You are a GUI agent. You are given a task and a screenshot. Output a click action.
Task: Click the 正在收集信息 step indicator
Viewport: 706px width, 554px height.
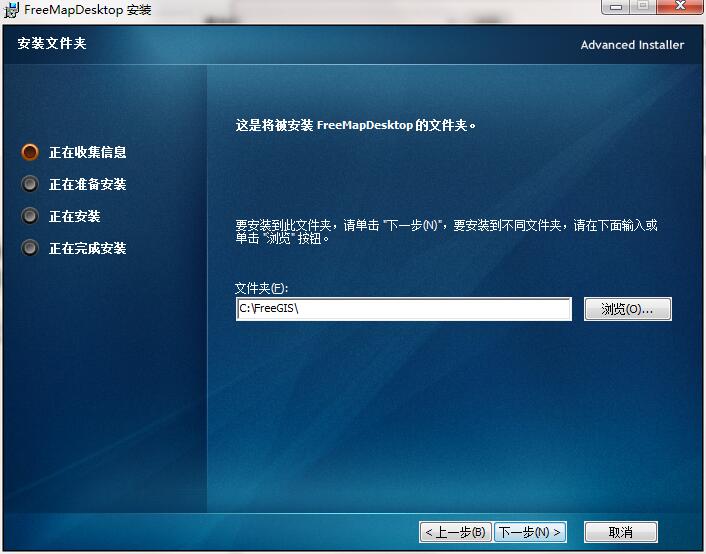[30, 152]
